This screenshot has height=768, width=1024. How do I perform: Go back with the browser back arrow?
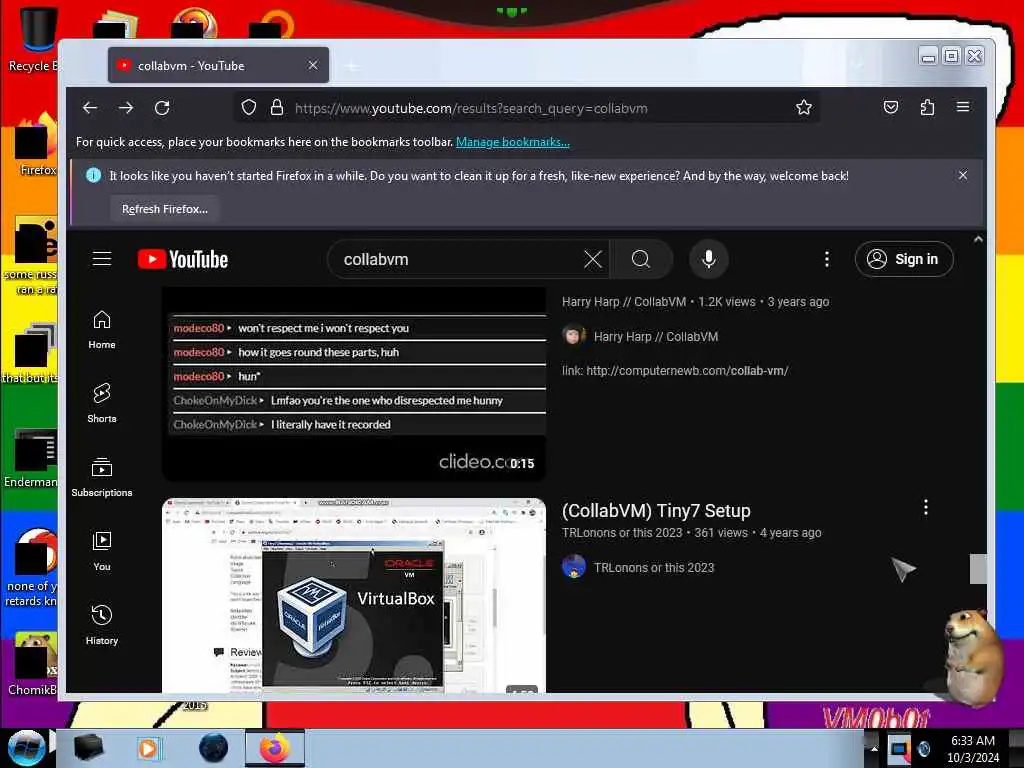click(90, 108)
